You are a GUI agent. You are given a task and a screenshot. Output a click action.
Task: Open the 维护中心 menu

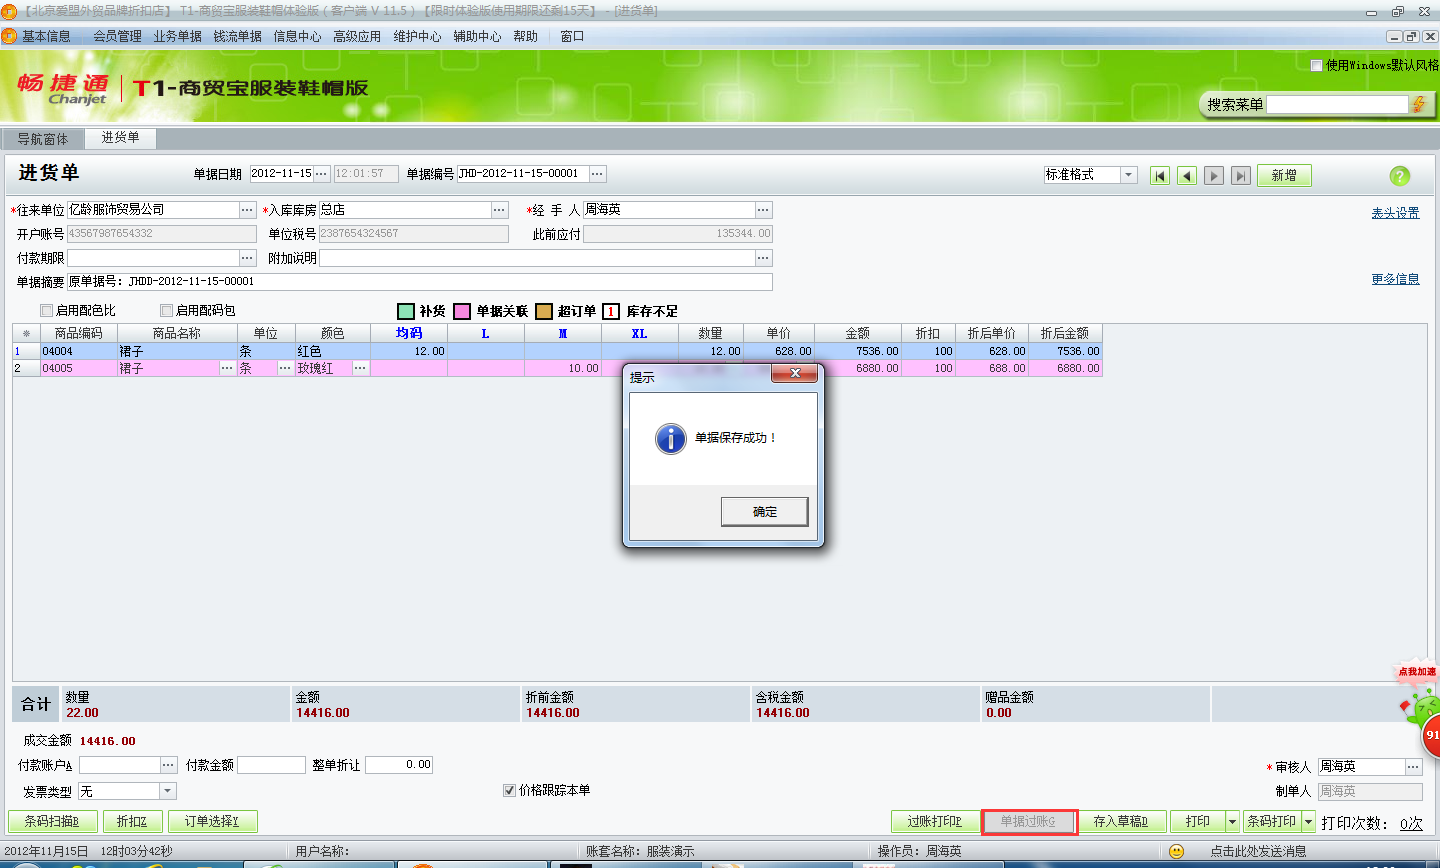pos(417,36)
